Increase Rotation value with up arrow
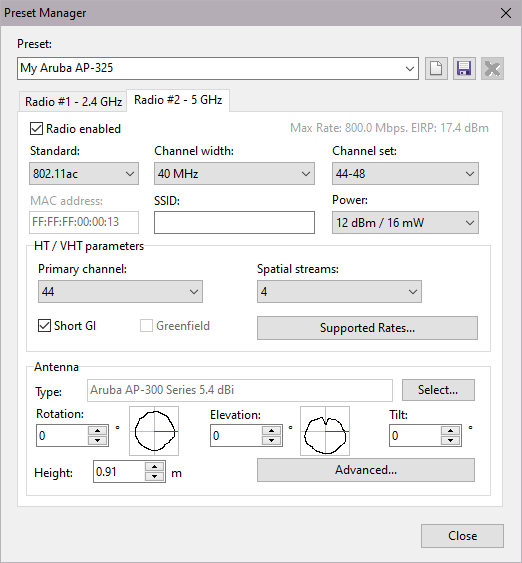 [x=97, y=431]
